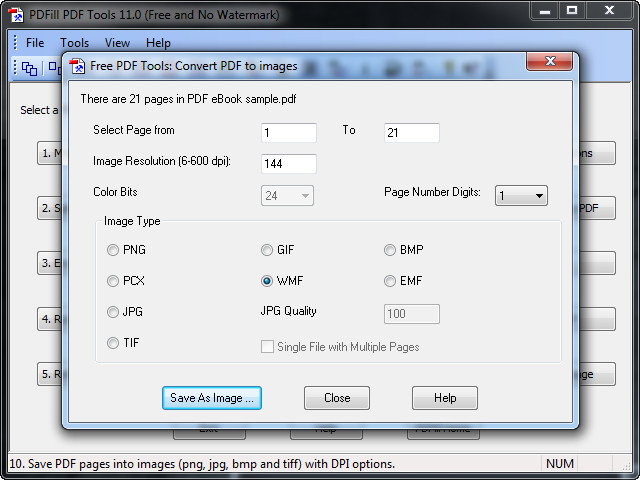Toggle Single File with Multiple Pages checkbox

pos(267,347)
